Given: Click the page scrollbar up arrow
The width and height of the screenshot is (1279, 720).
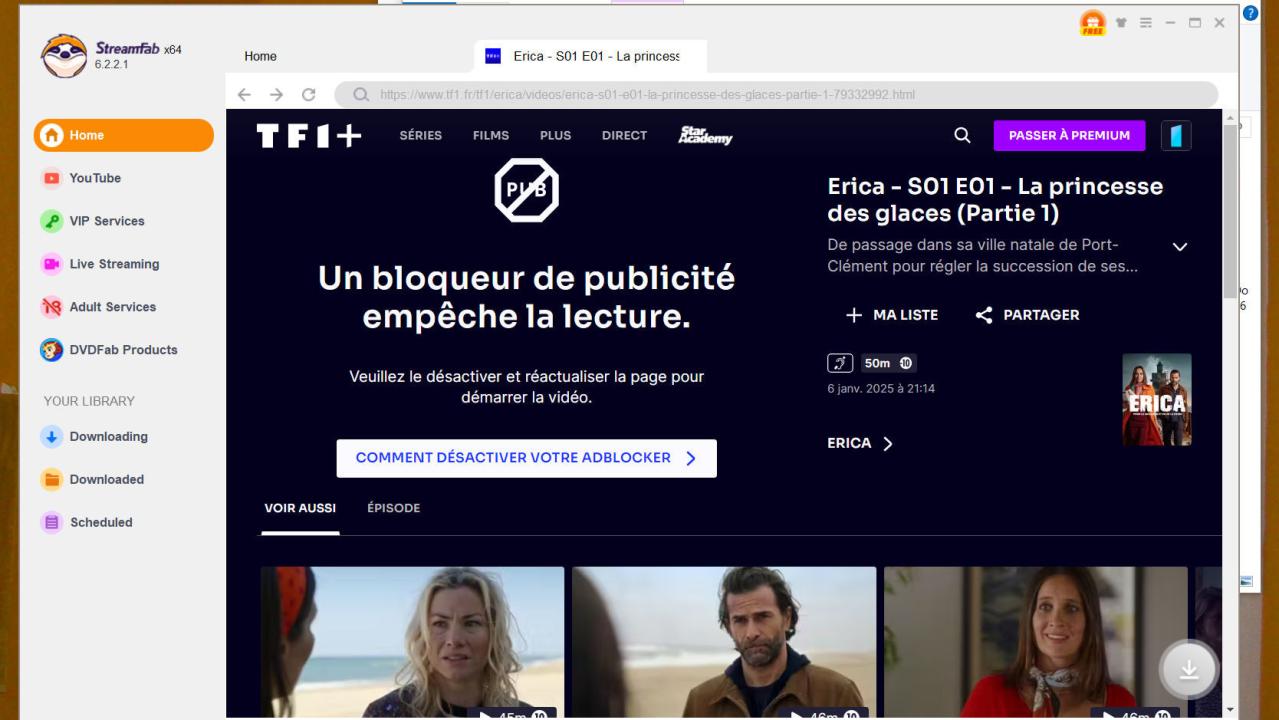Looking at the screenshot, I should [x=1230, y=118].
